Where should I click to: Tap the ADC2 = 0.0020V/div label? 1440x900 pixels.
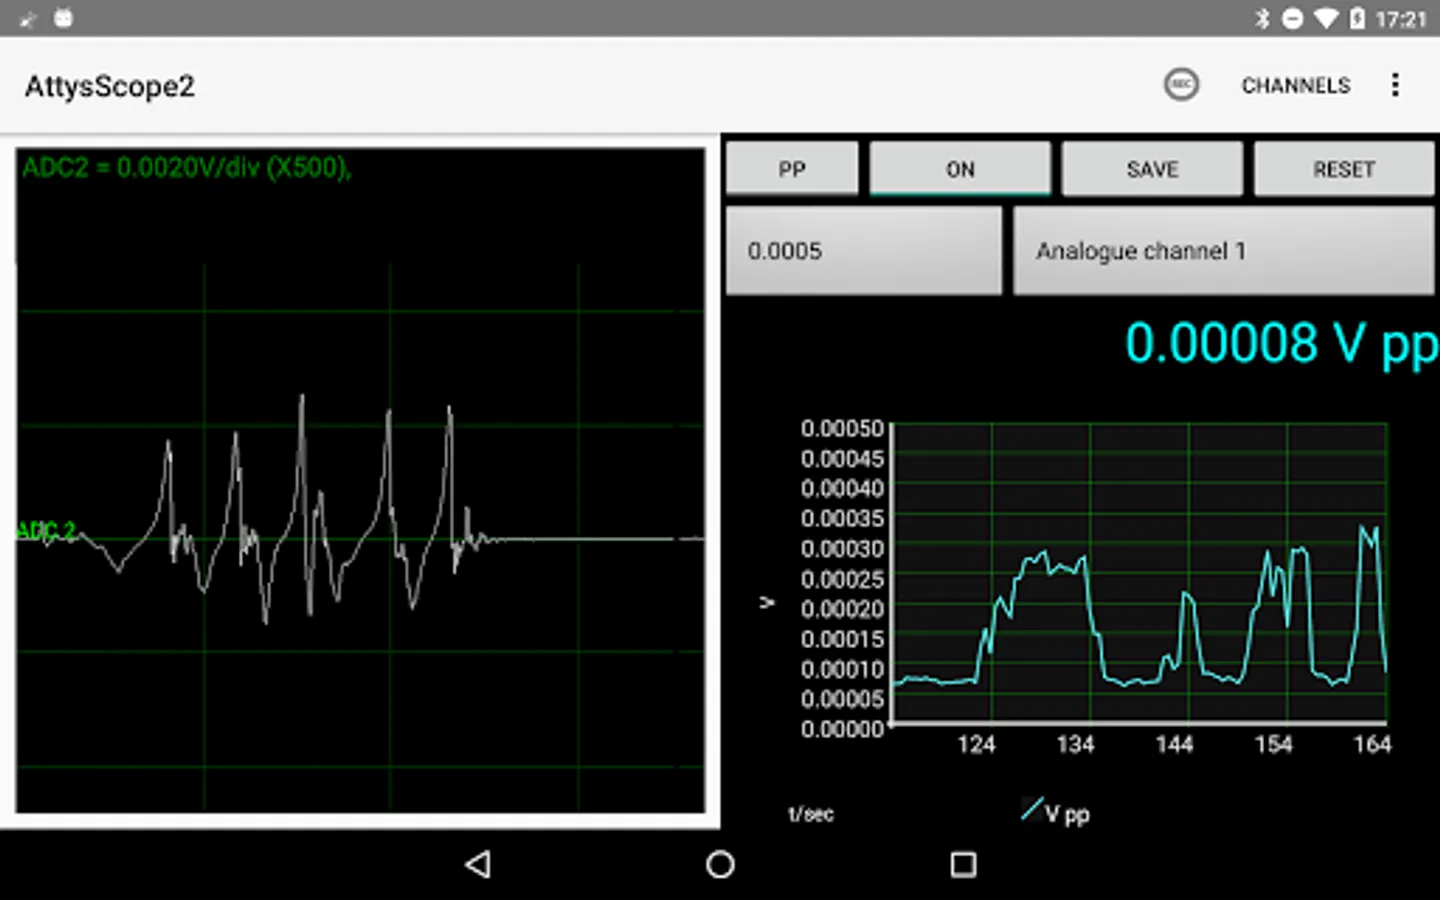pos(187,167)
